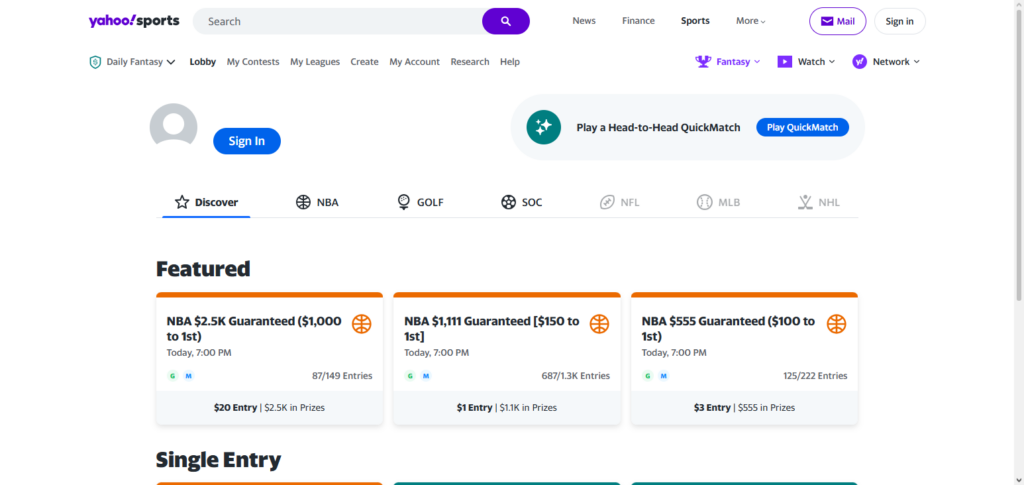Click the Finance link
Screen dimensions: 1024x485
638,21
